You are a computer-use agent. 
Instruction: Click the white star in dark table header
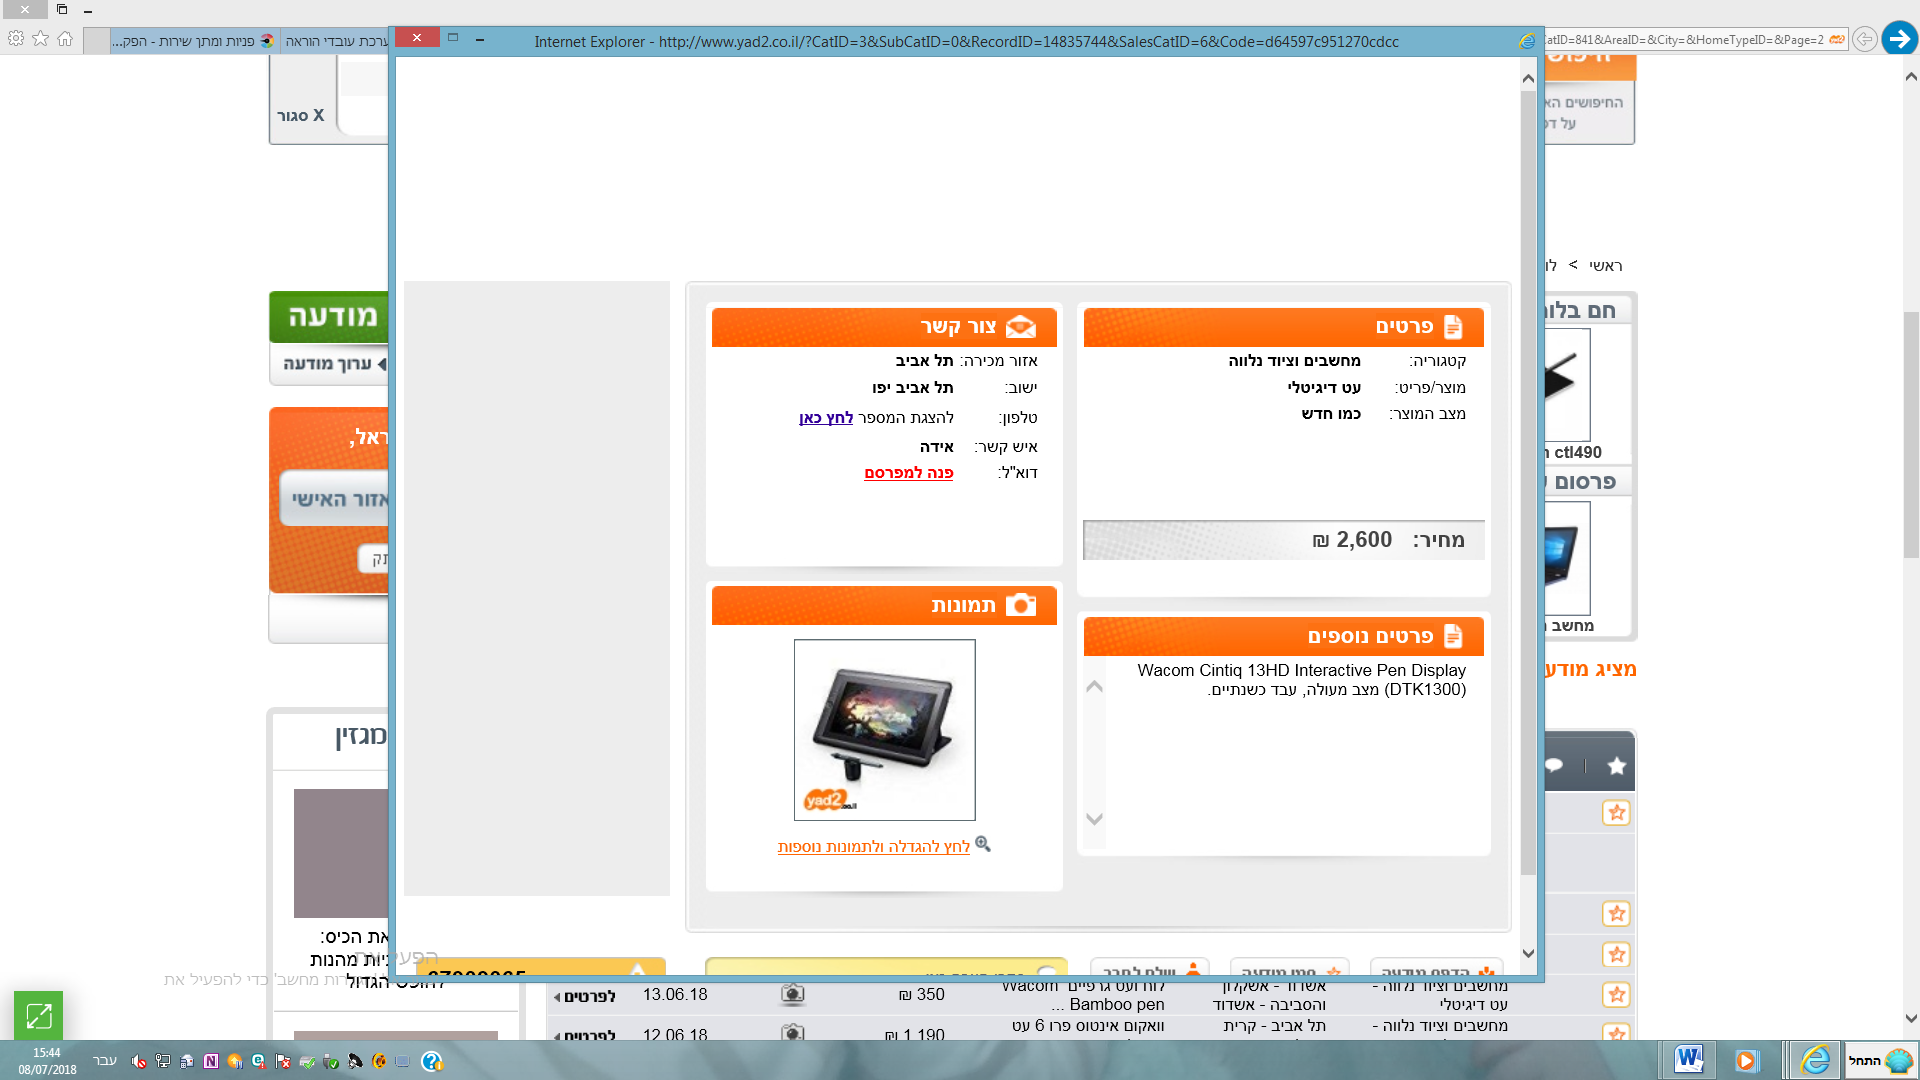[x=1616, y=766]
